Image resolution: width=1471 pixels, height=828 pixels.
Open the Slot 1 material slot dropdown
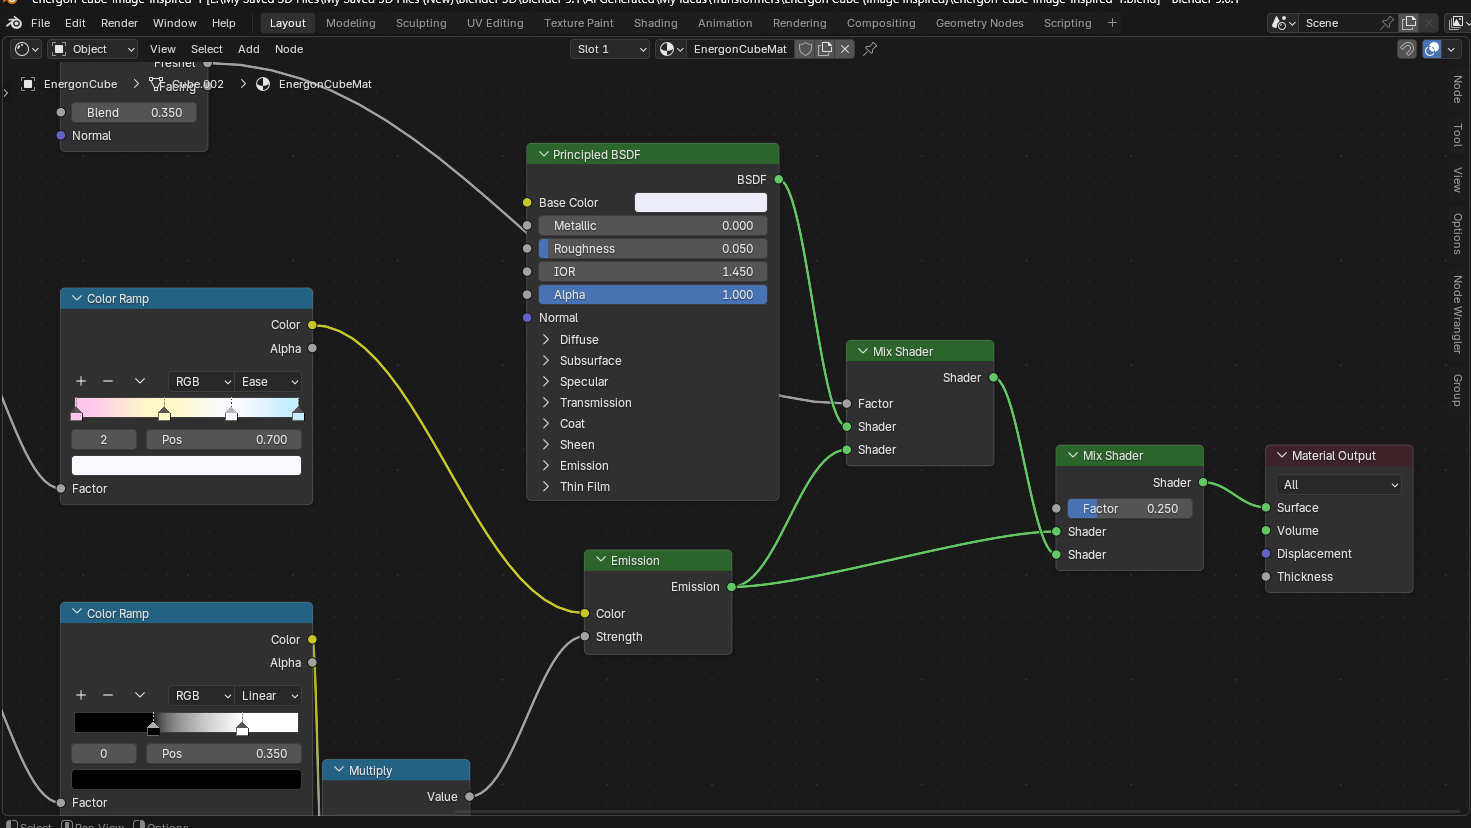point(610,49)
